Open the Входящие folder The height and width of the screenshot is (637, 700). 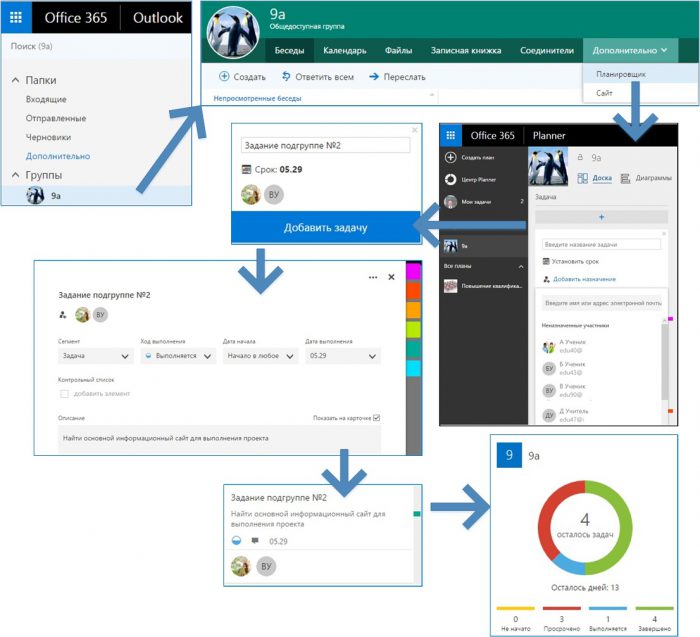click(x=46, y=99)
